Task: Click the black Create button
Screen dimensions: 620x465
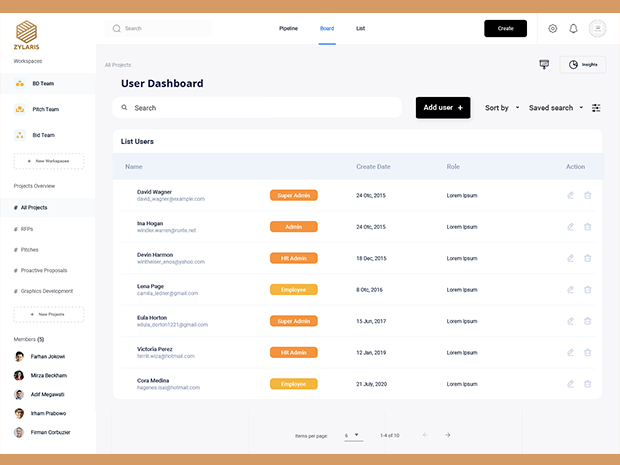Action: tap(505, 28)
